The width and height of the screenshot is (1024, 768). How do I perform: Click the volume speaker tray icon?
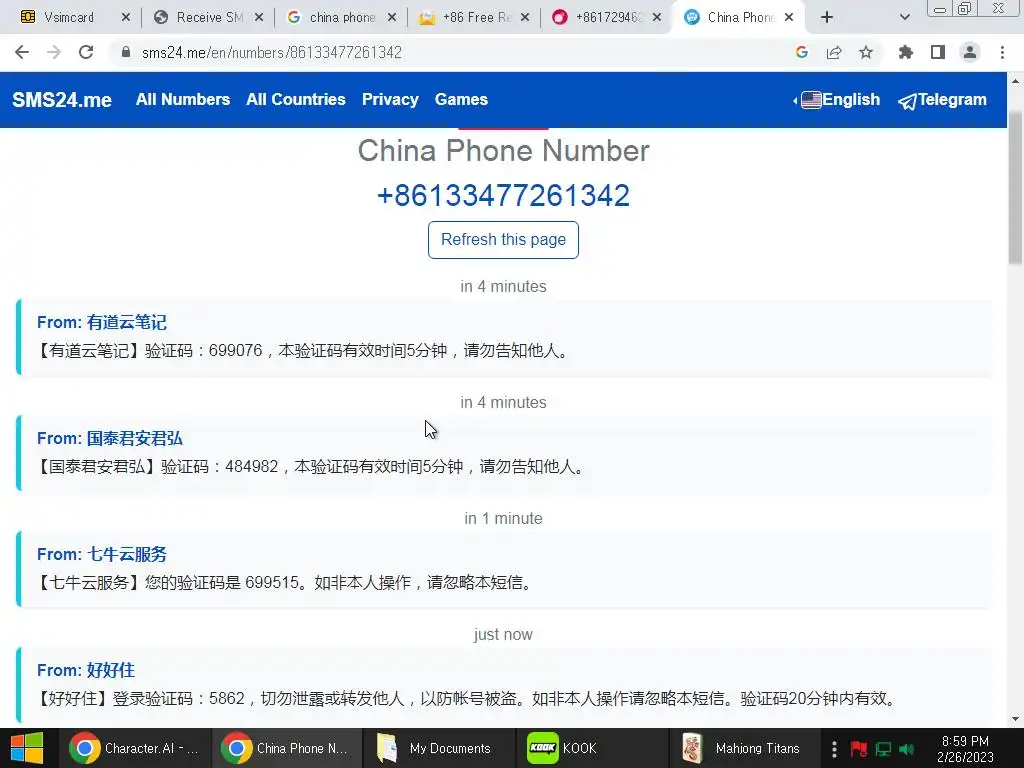point(906,749)
